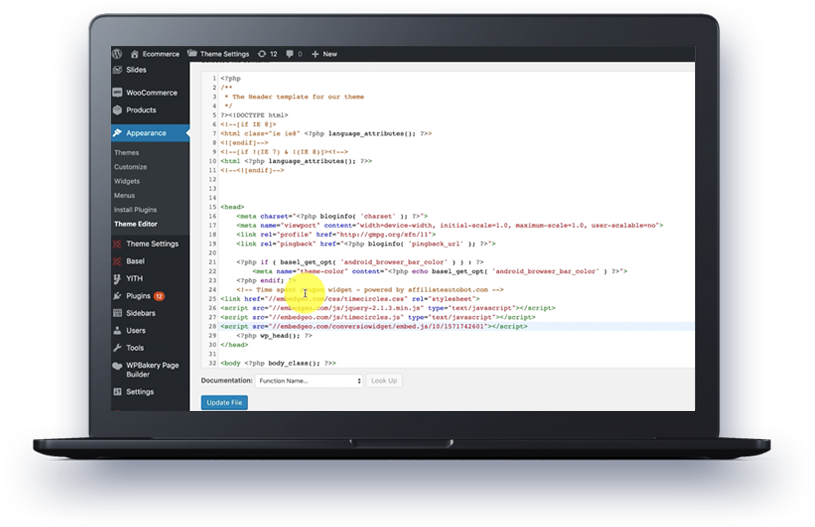Click the Look Up button

coord(384,380)
